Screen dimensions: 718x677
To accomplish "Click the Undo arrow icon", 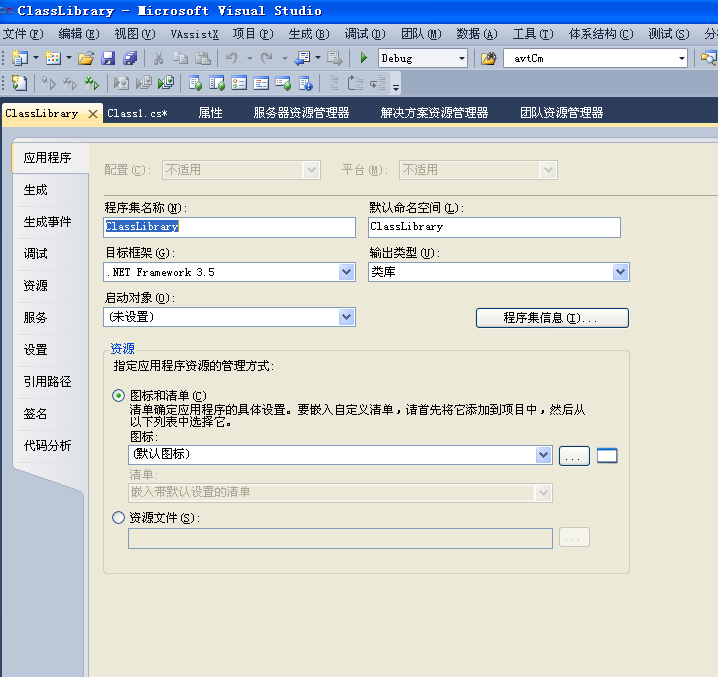I will click(x=232, y=58).
